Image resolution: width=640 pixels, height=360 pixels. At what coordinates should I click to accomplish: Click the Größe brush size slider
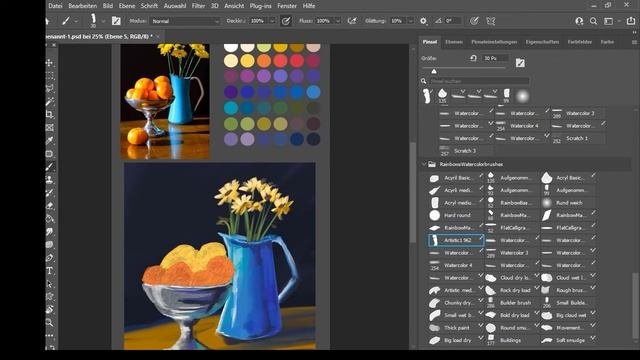tap(463, 69)
